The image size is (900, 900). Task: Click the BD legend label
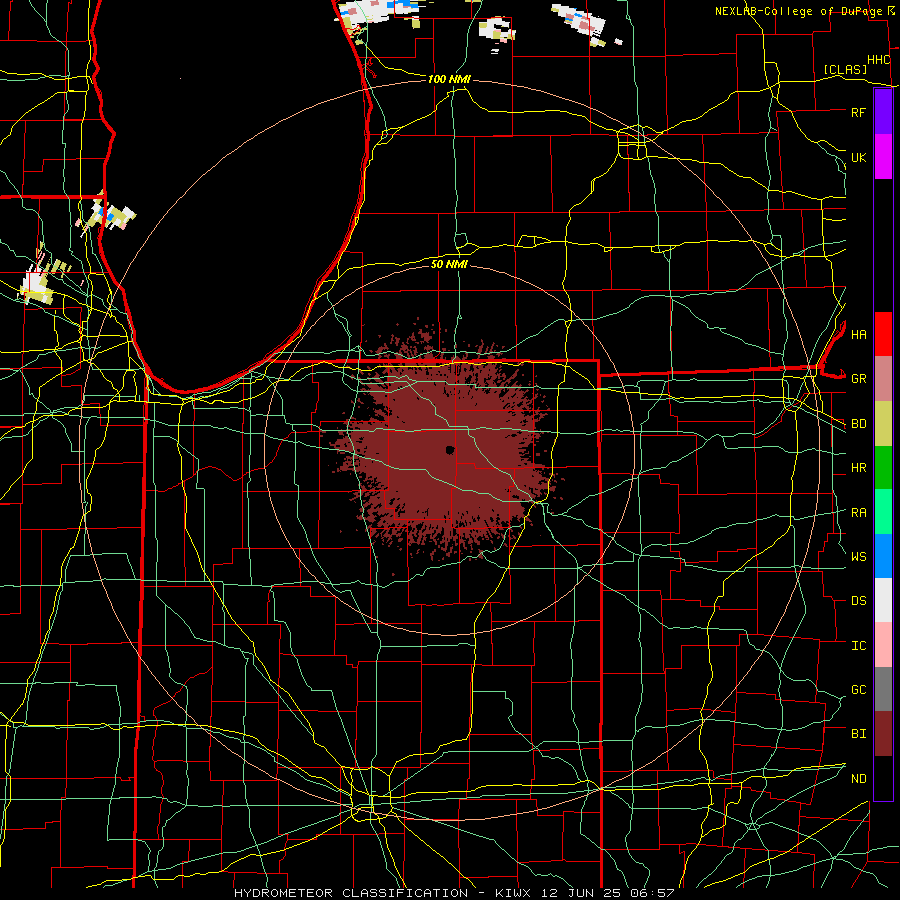(x=858, y=424)
